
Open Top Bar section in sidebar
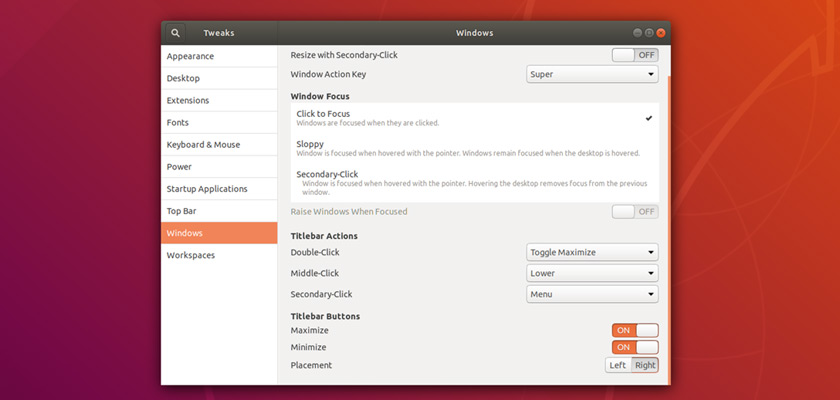(219, 211)
